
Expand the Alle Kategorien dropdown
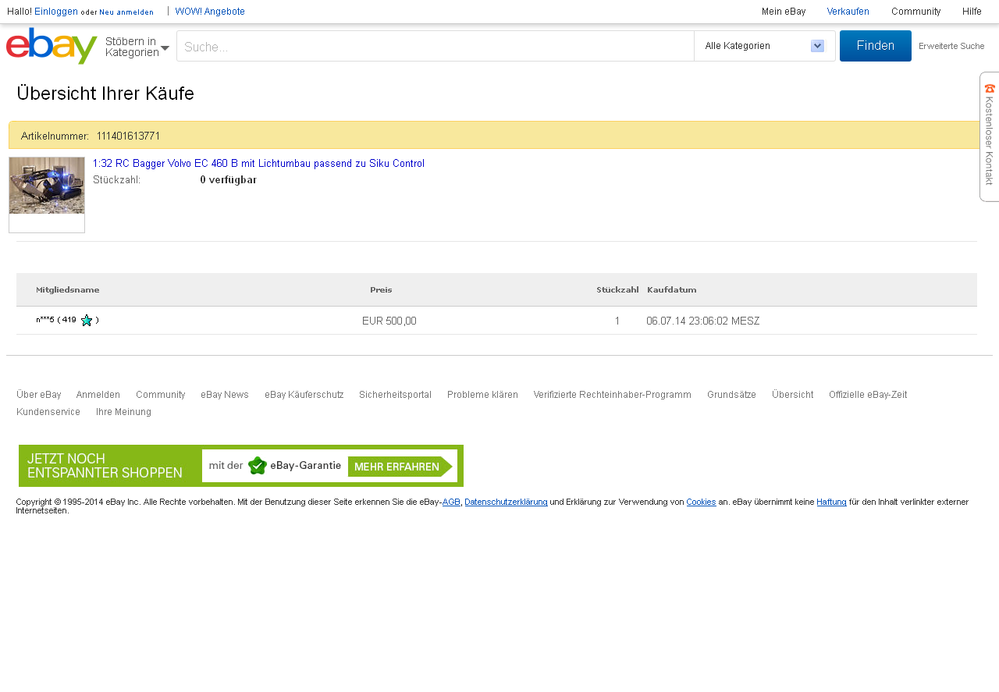pyautogui.click(x=764, y=46)
